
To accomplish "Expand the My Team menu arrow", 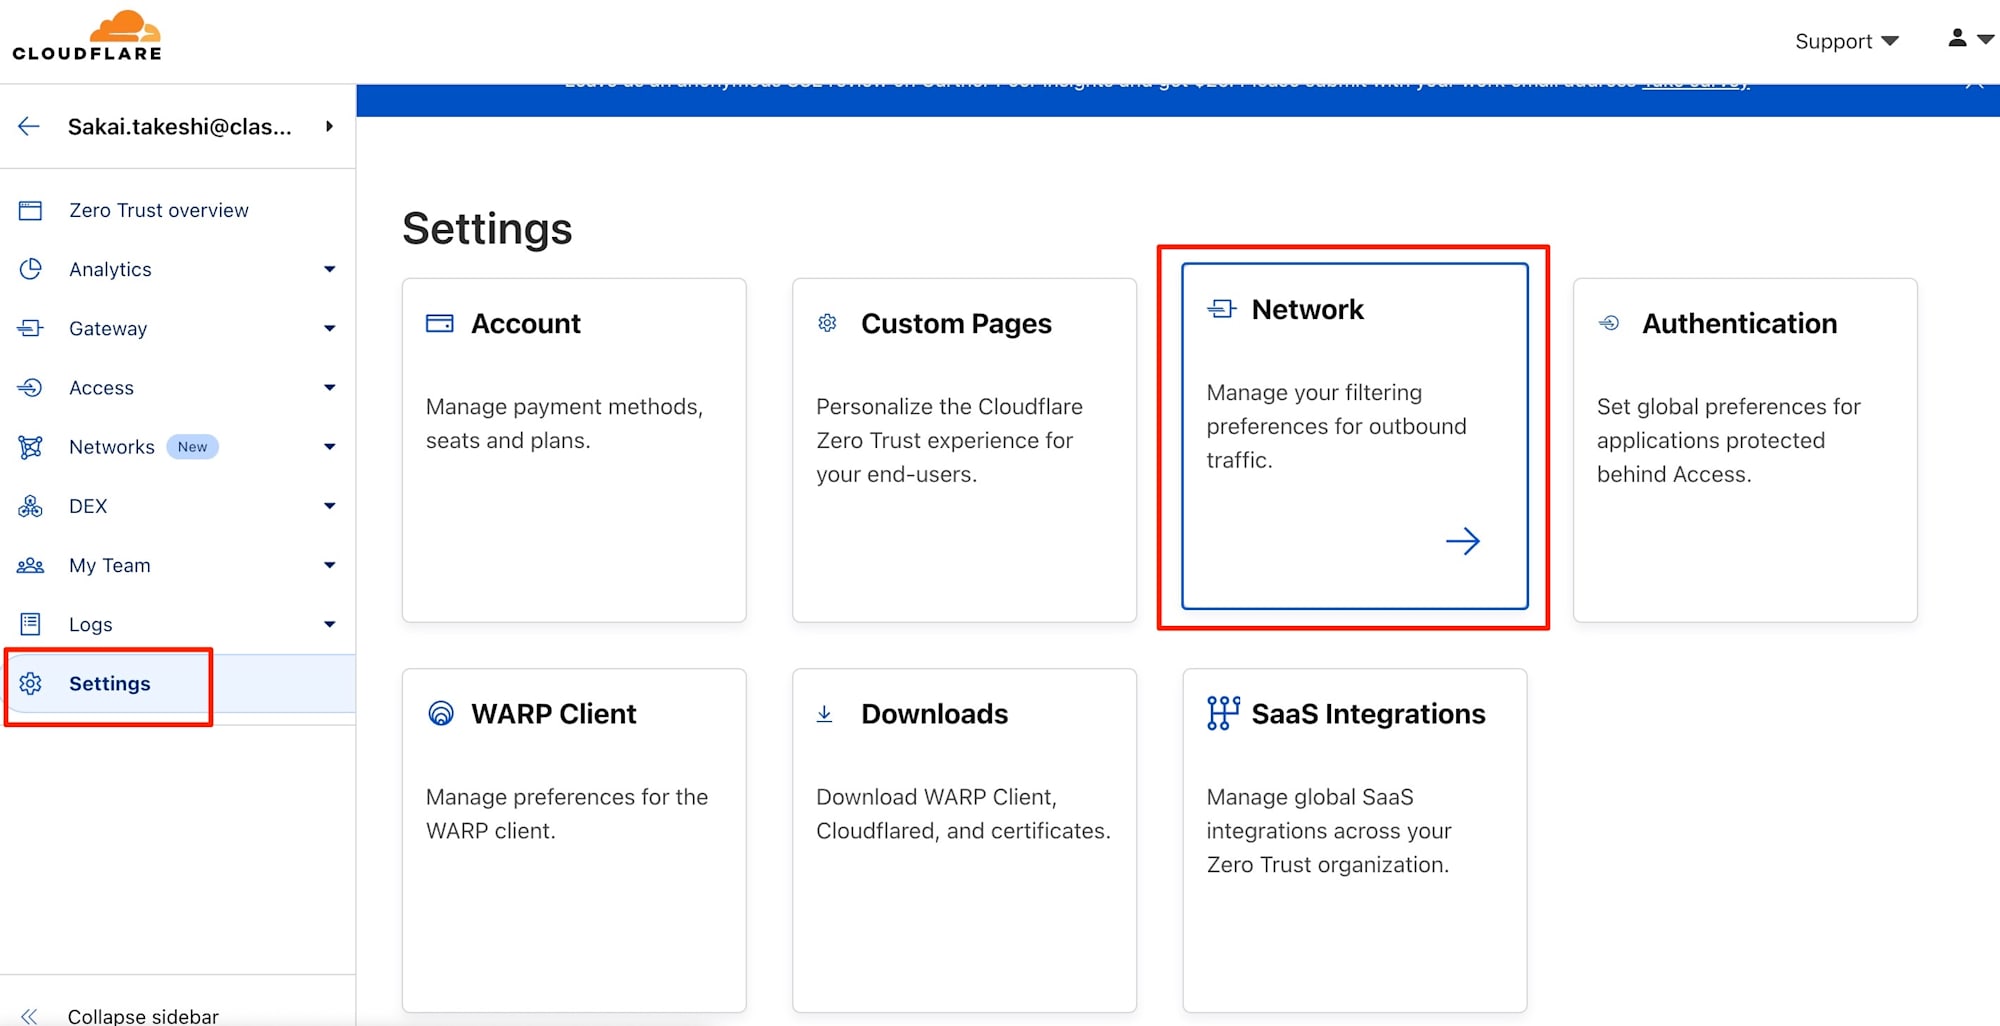I will point(330,565).
